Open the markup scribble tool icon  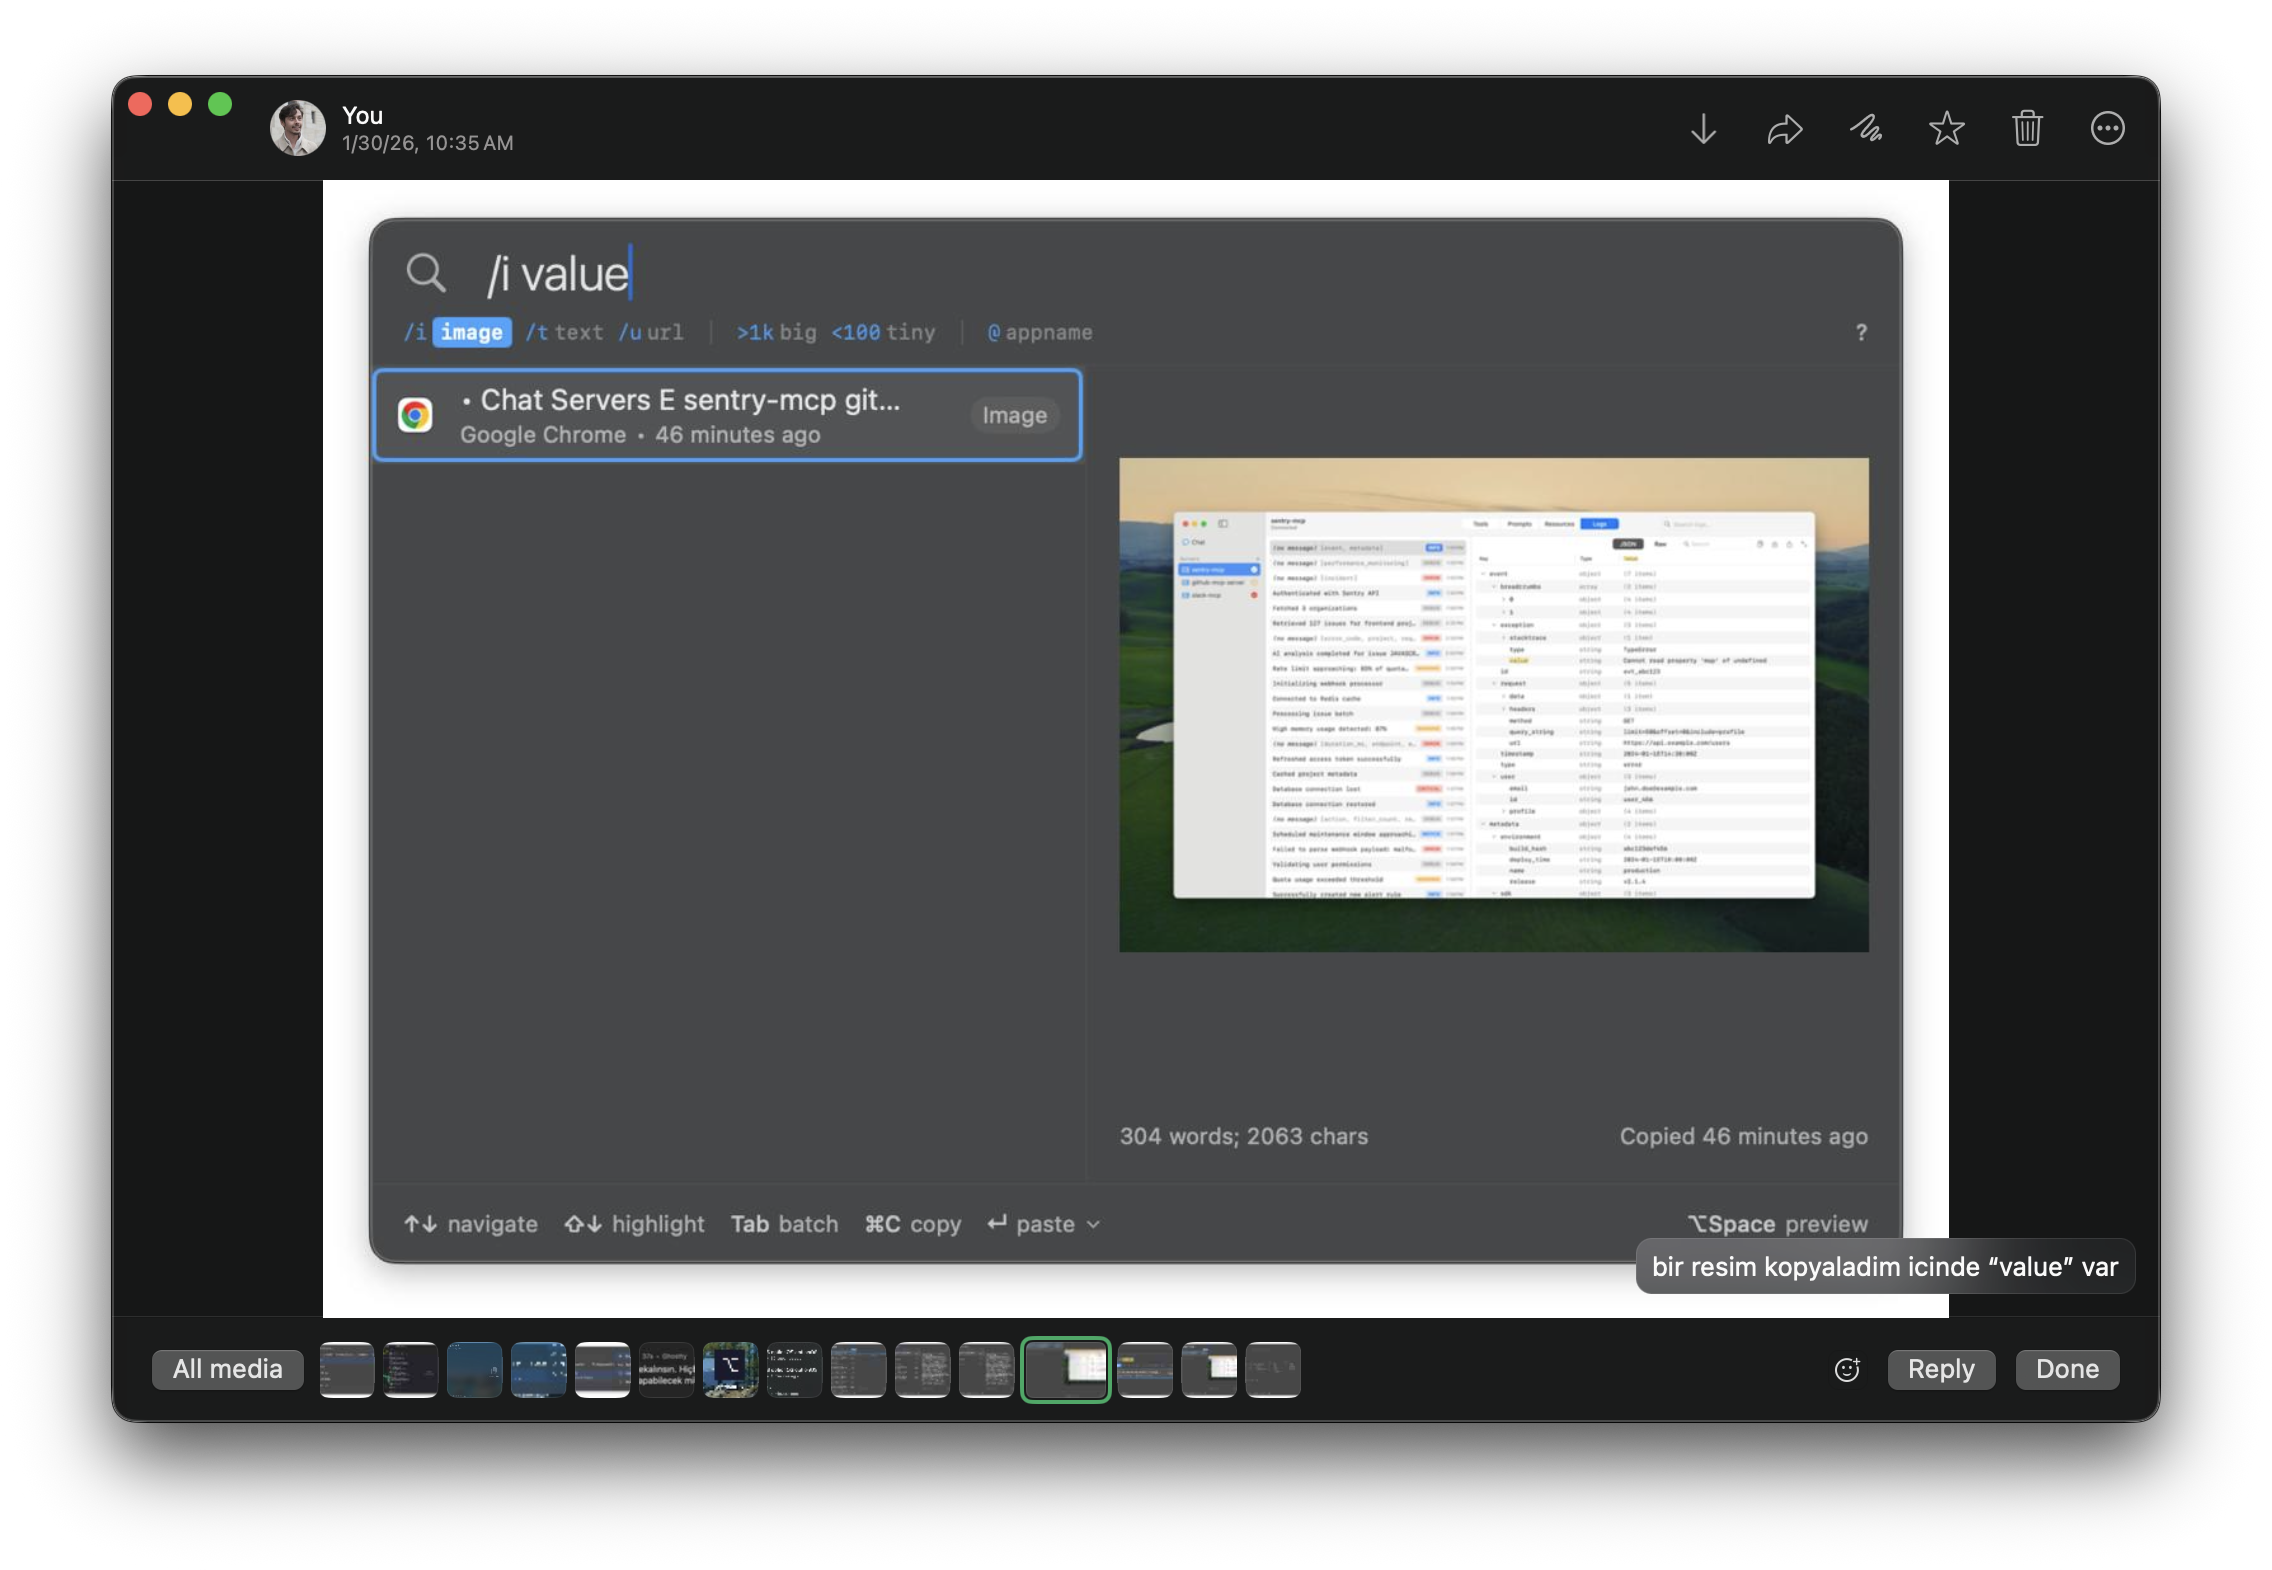tap(1866, 129)
